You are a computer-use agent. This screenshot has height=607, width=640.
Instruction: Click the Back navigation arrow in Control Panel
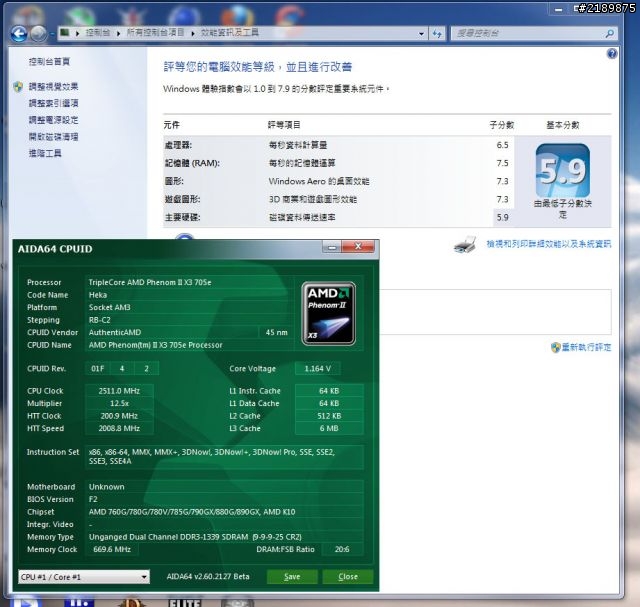click(x=19, y=33)
